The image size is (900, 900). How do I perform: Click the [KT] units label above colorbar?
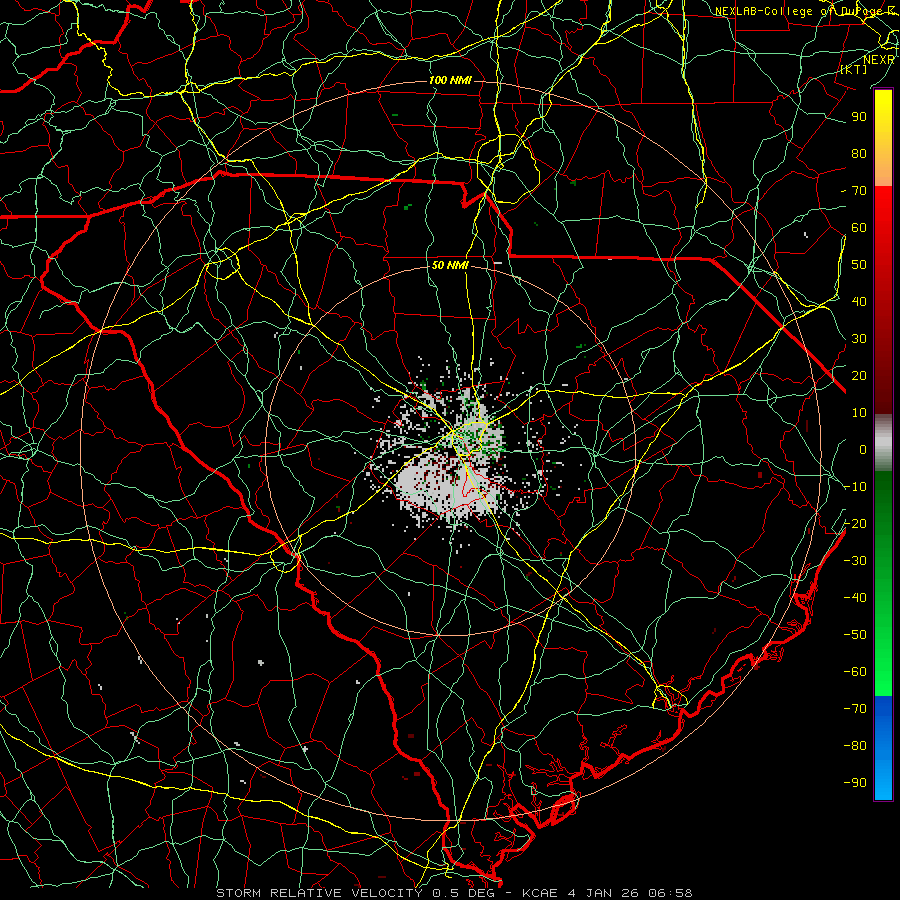pos(854,69)
